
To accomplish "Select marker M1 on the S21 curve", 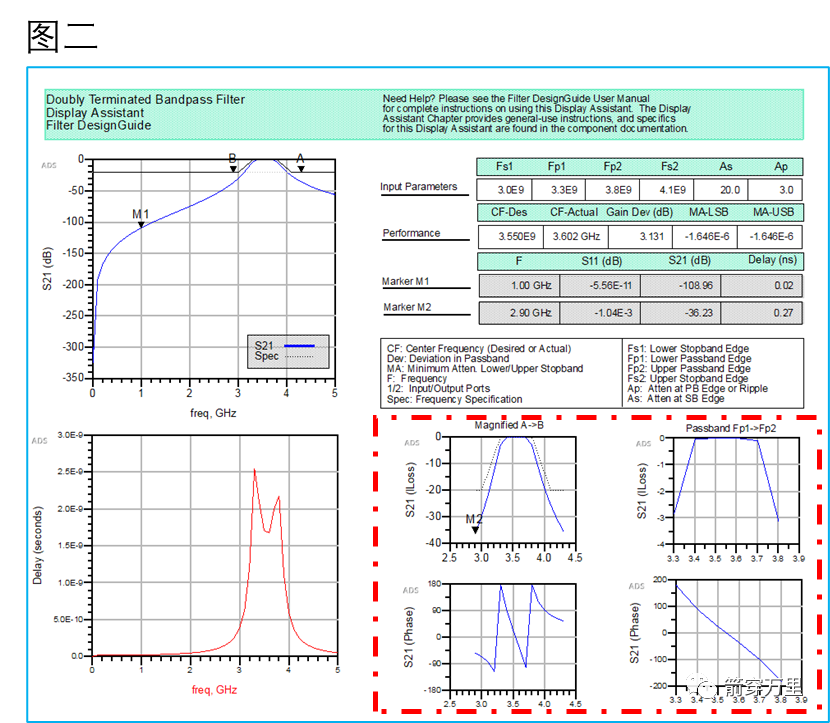I will click(141, 224).
